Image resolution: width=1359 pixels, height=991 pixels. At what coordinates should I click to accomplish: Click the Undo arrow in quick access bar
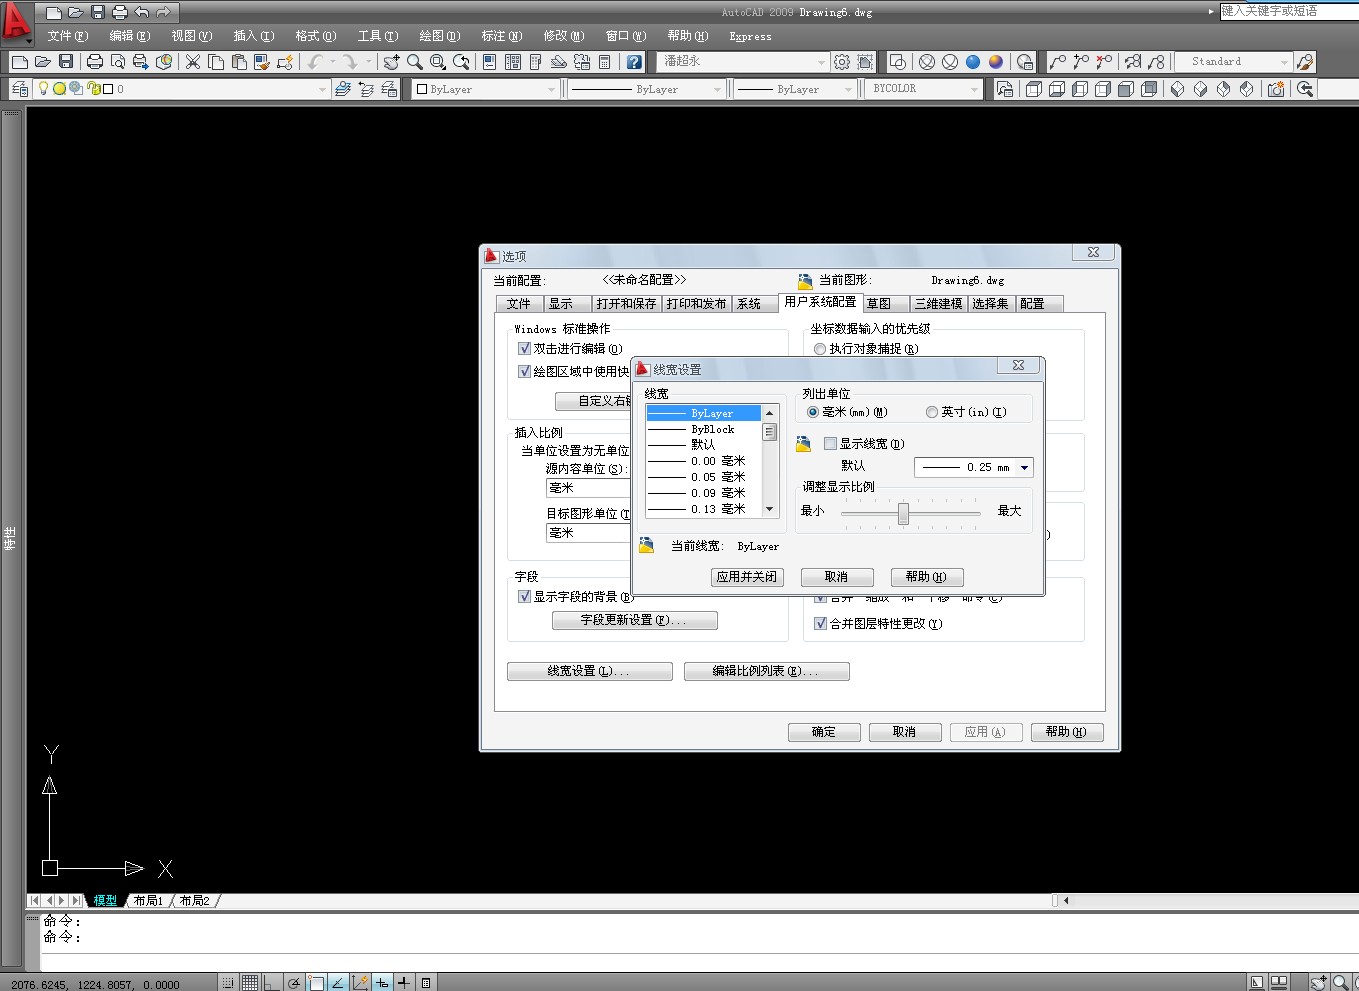[x=142, y=12]
